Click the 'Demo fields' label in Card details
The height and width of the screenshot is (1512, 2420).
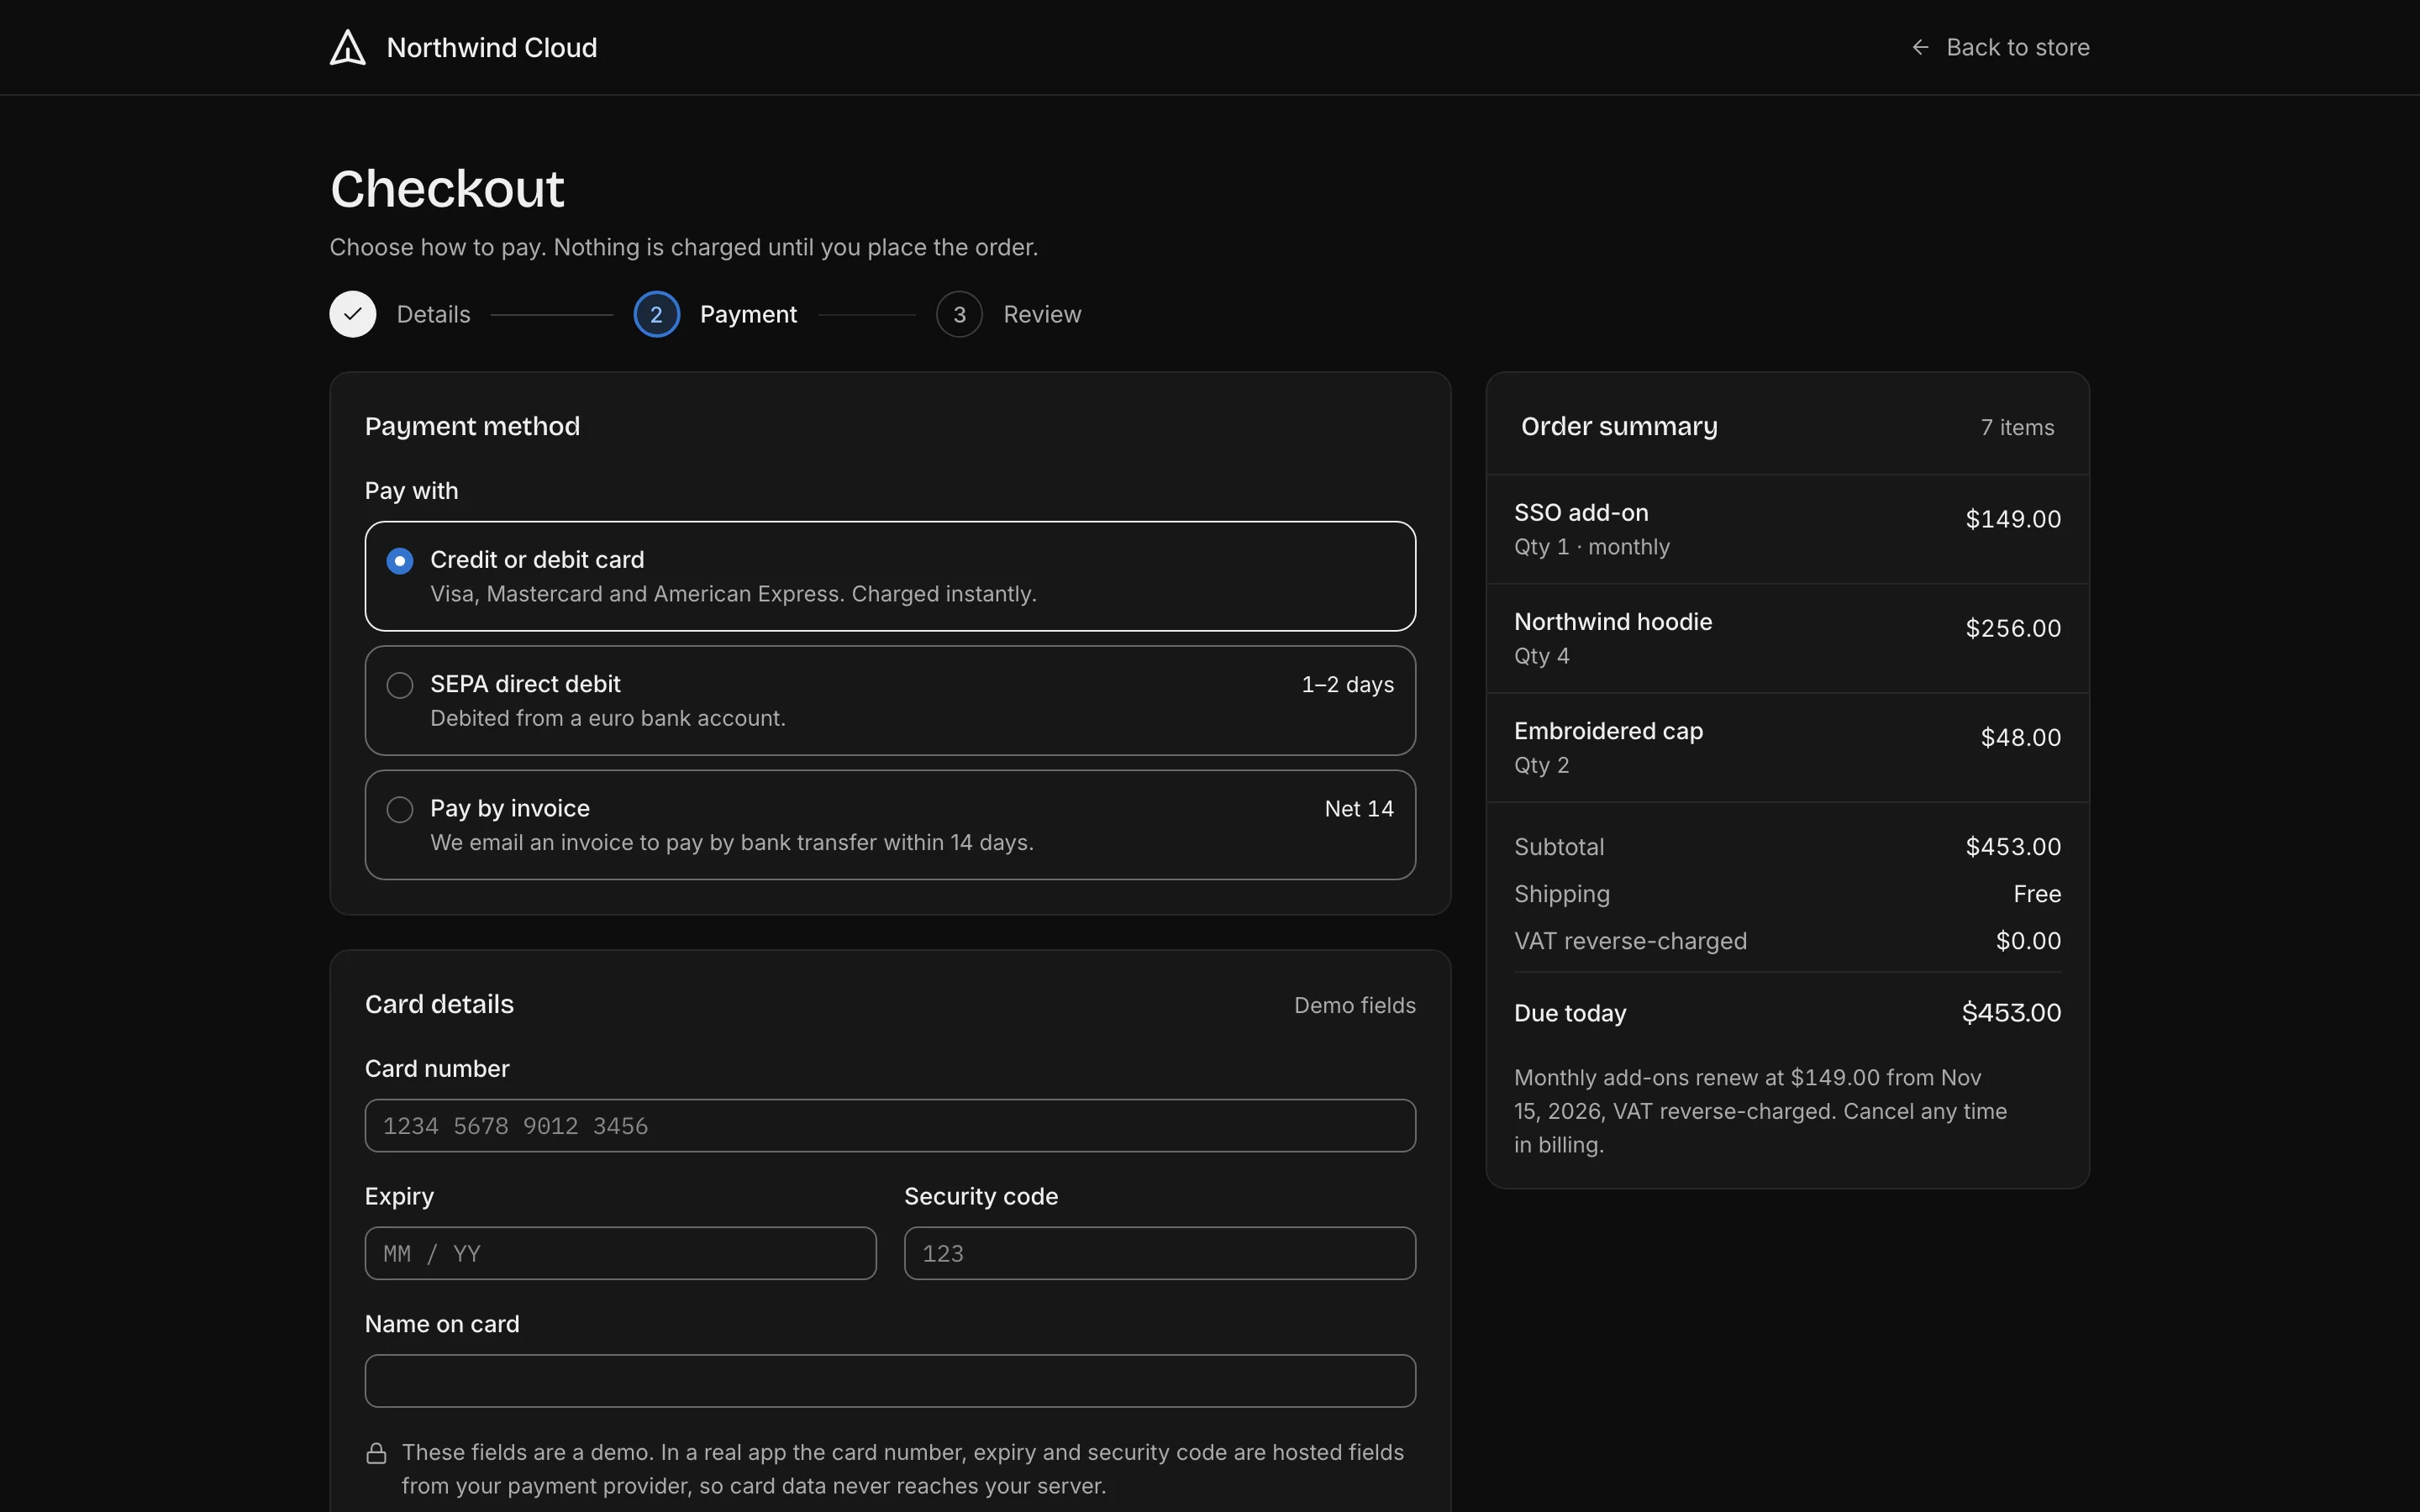pyautogui.click(x=1355, y=1005)
